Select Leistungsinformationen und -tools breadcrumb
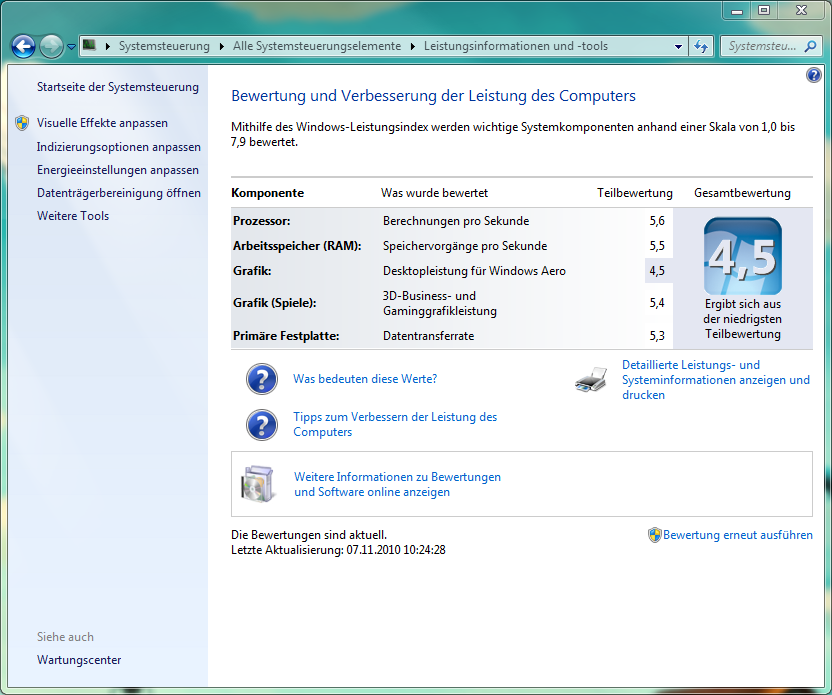Viewport: 832px width, 695px height. pos(516,46)
